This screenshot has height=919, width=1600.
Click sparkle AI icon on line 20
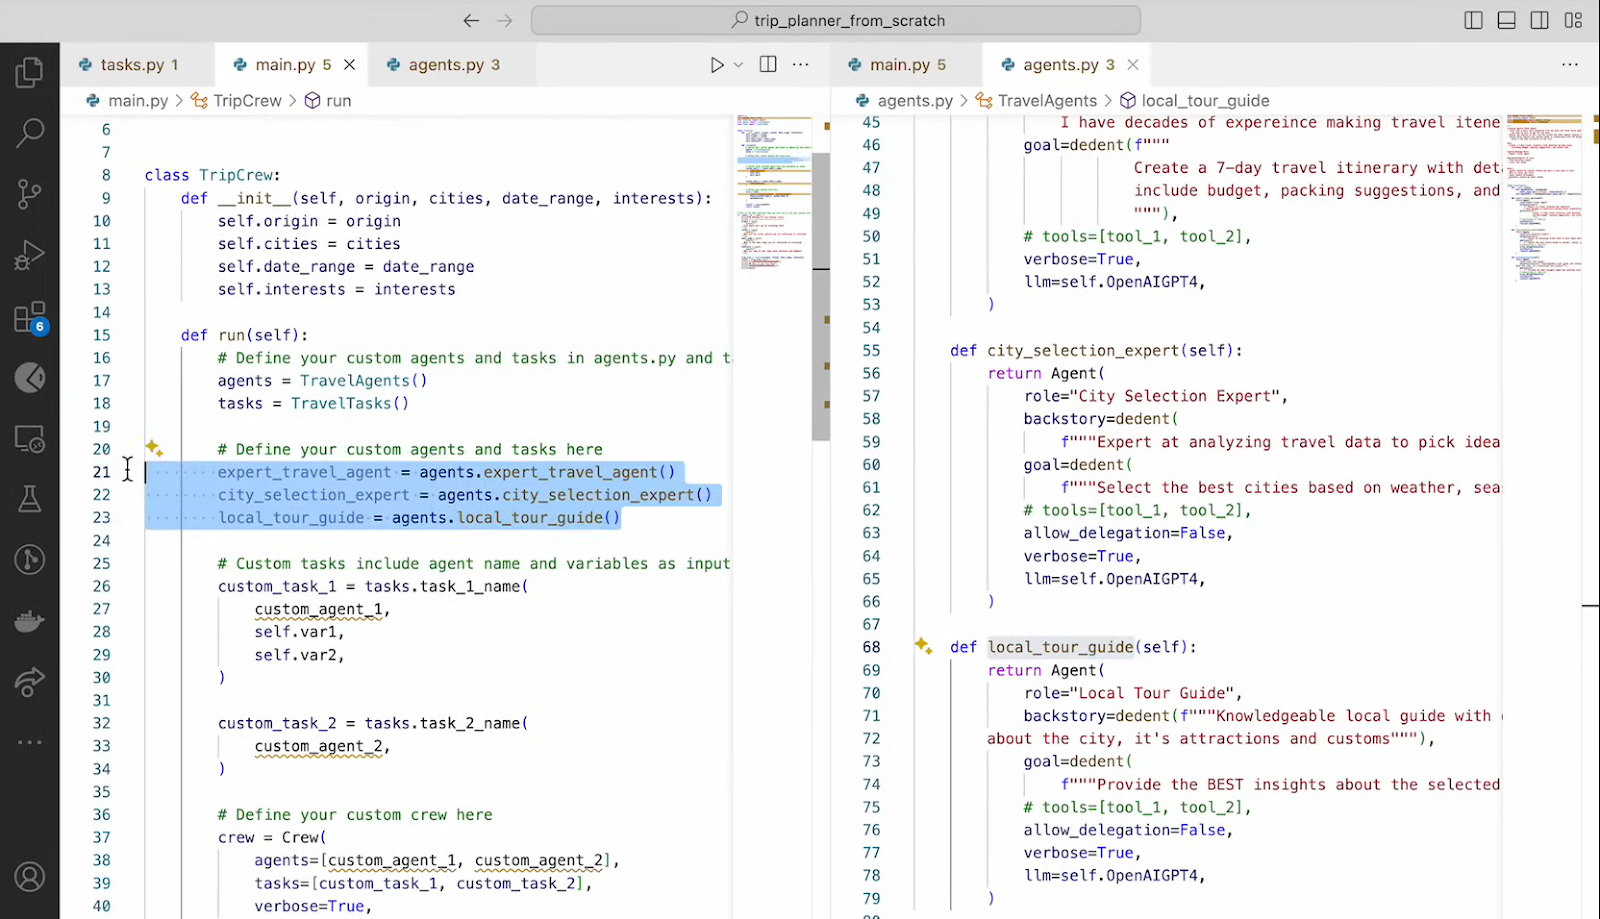click(x=154, y=448)
